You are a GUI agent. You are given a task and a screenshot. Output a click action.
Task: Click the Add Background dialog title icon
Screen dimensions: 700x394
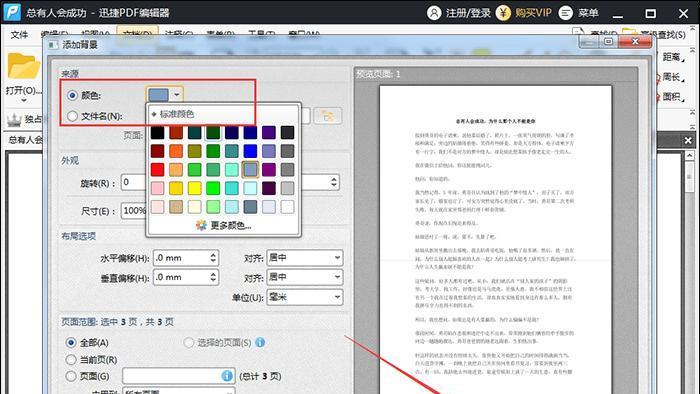pos(53,45)
